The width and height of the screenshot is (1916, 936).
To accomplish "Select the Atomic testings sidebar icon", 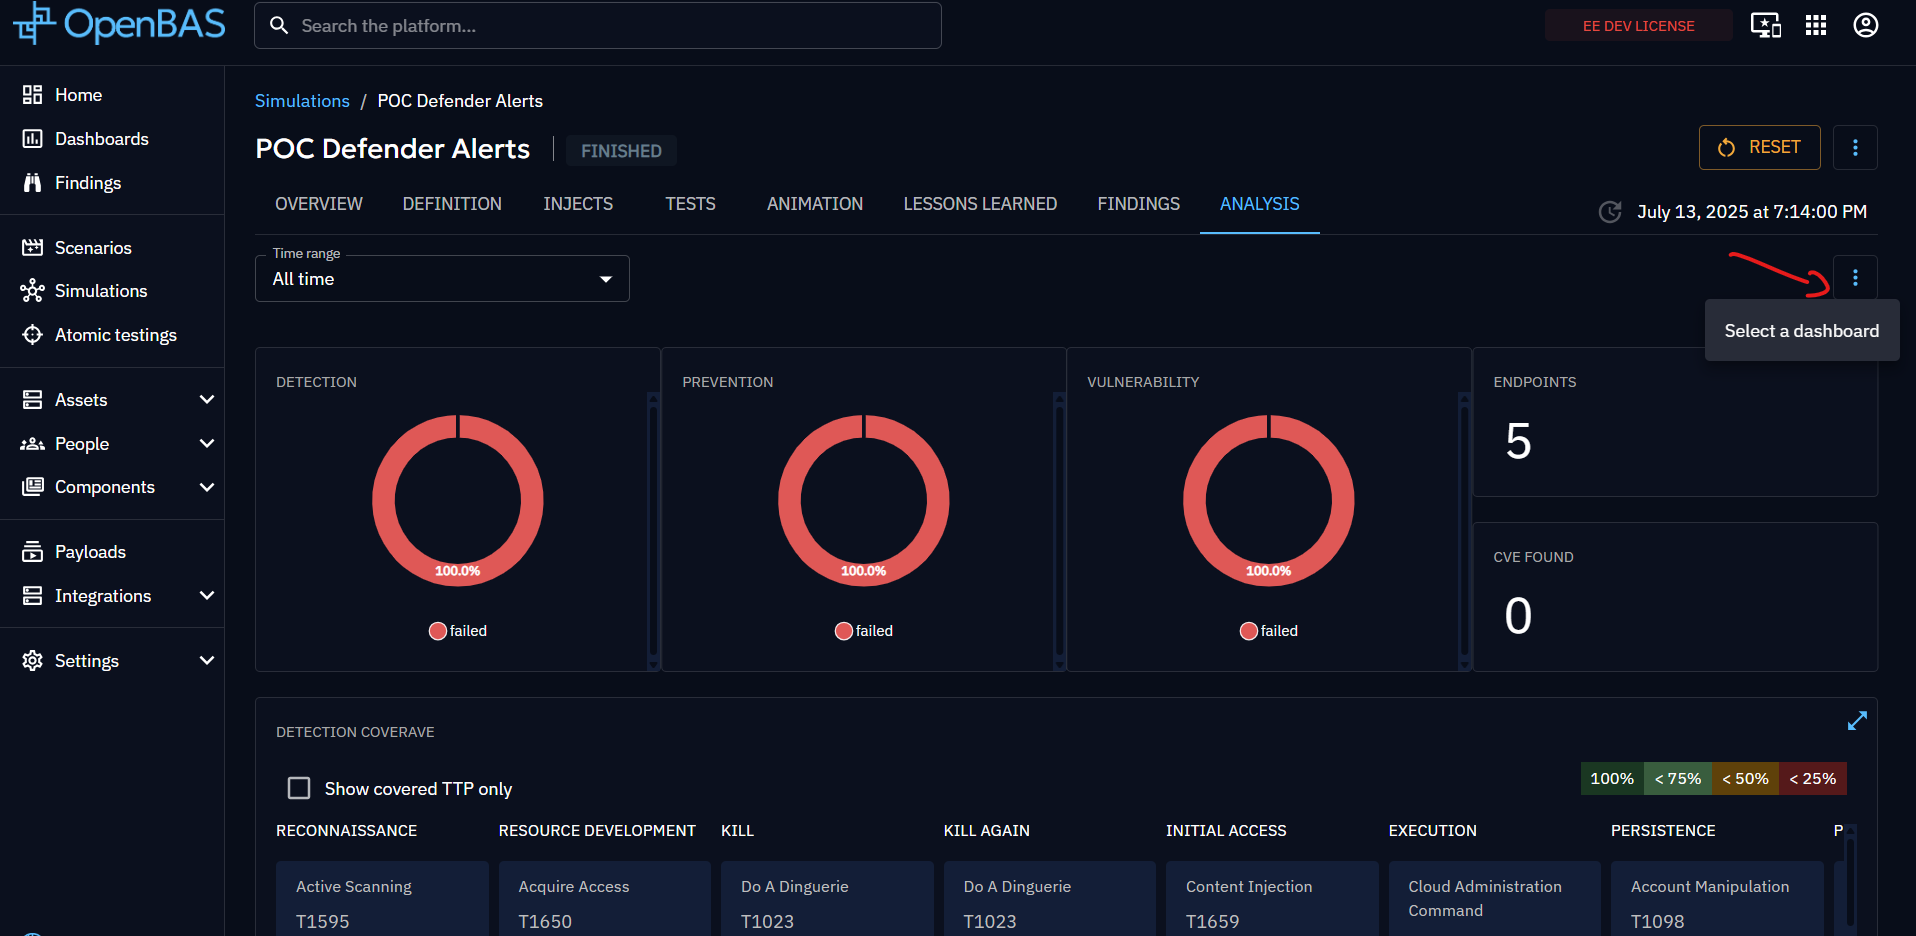I will click(31, 334).
